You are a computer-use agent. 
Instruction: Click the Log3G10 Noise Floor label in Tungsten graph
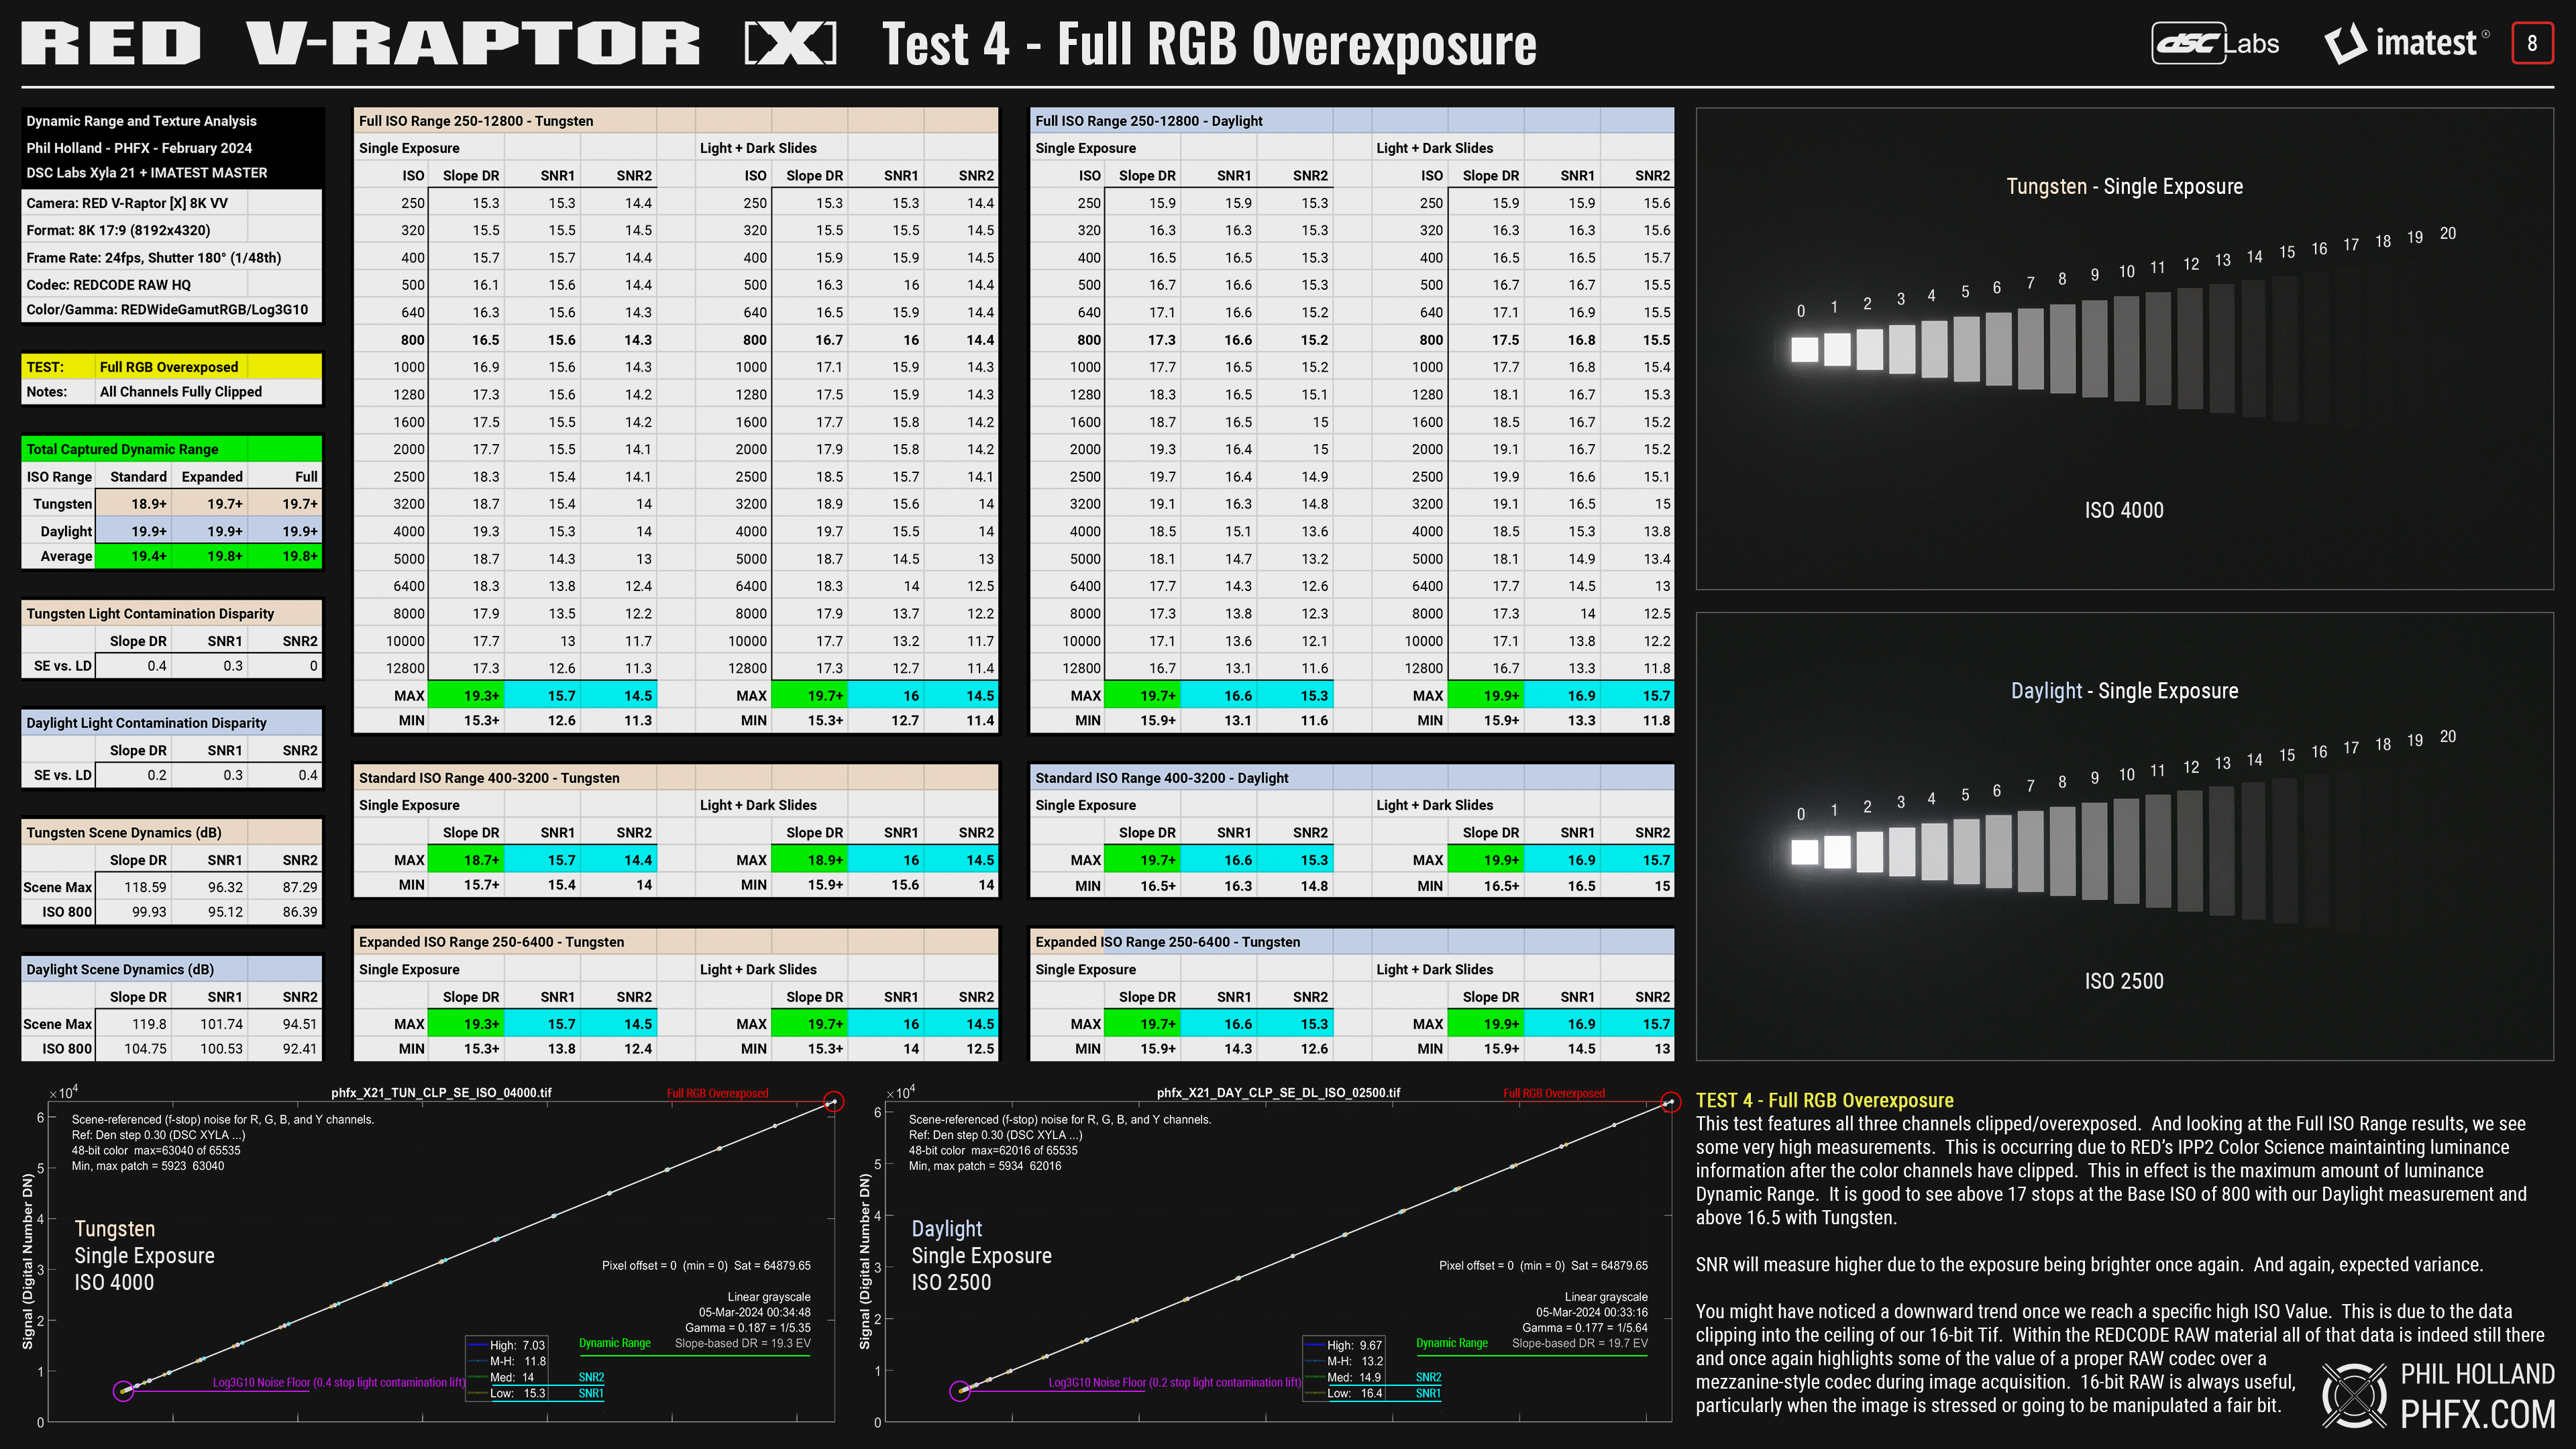[x=338, y=1382]
